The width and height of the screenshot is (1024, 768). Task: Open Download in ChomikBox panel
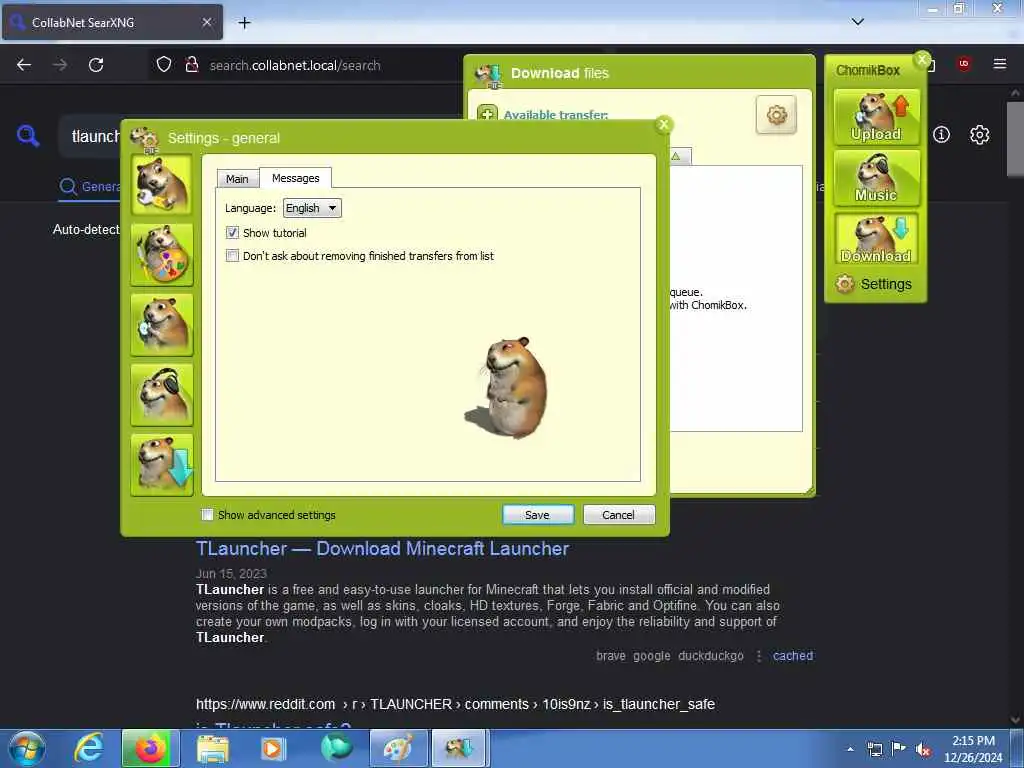tap(876, 239)
